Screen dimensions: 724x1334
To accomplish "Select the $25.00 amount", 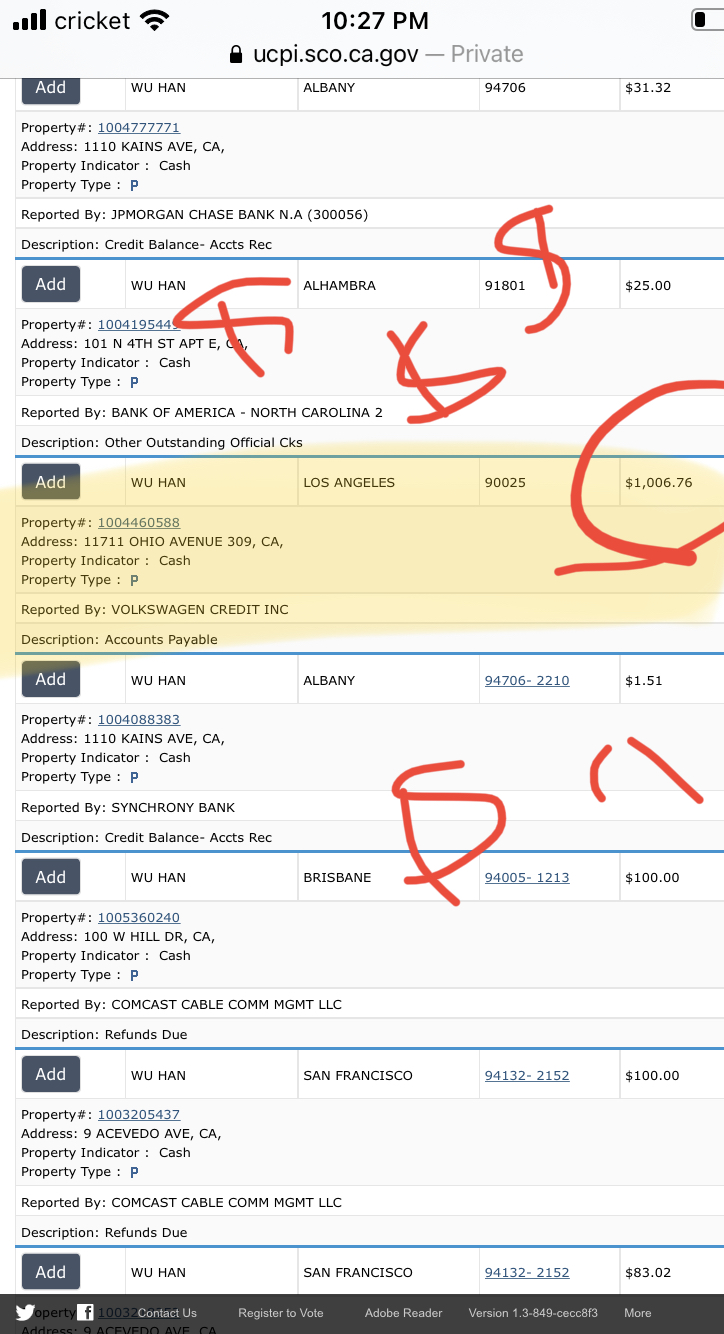I will click(648, 285).
